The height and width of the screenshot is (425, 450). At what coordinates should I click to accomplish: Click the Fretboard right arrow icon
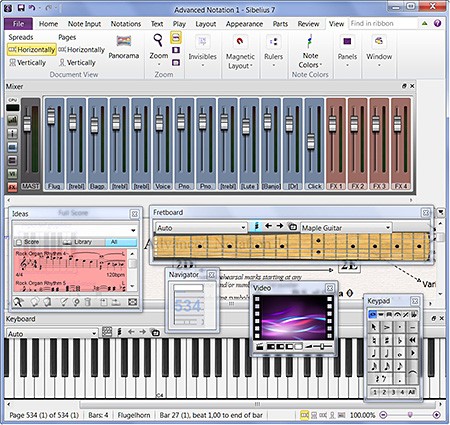pos(280,226)
